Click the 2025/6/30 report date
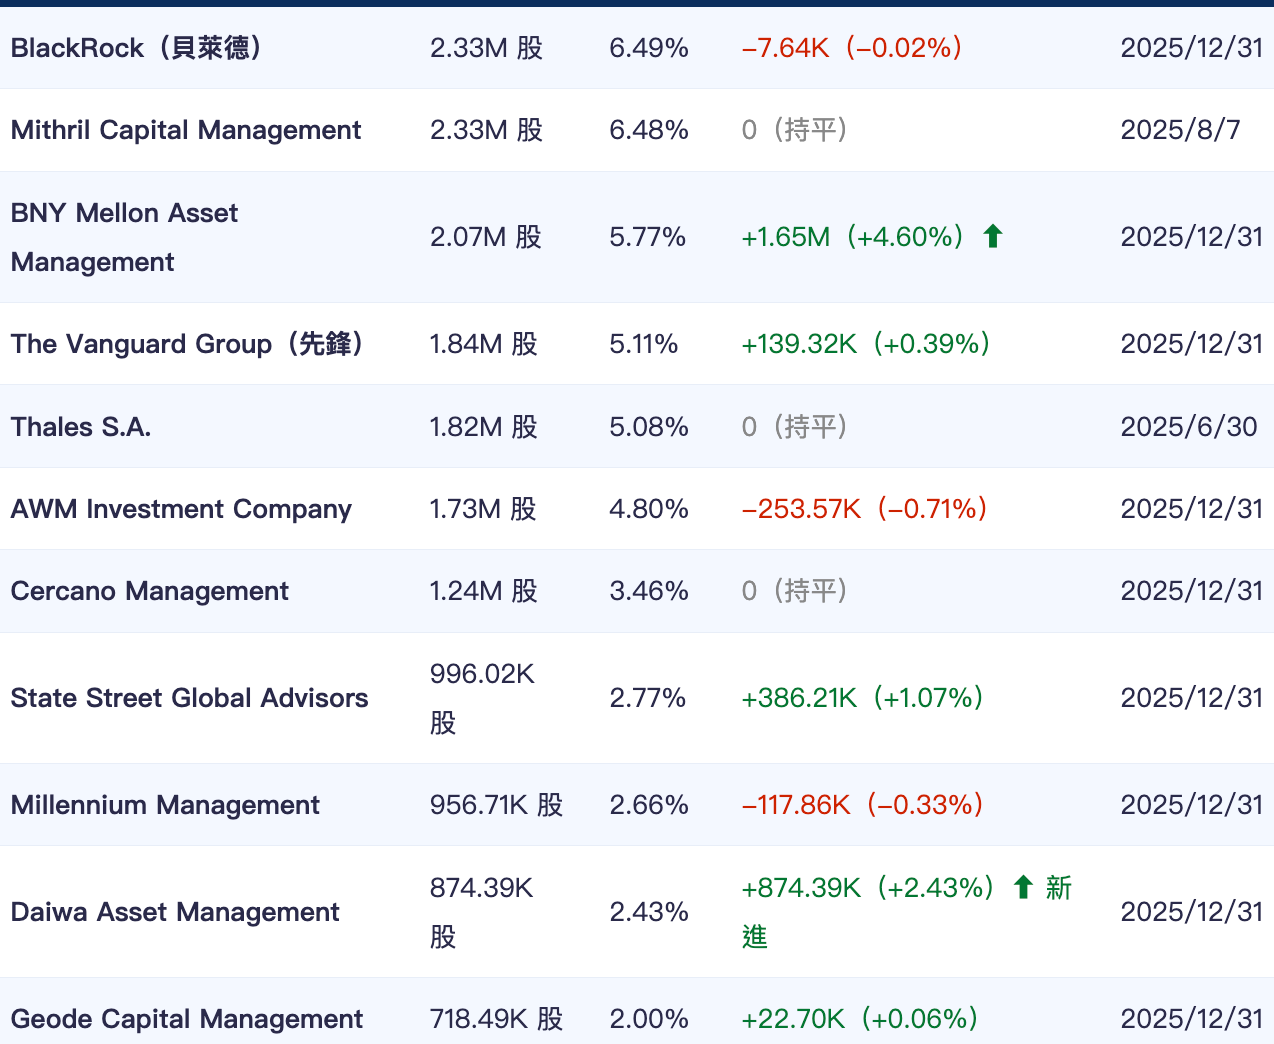The height and width of the screenshot is (1044, 1274). [x=1189, y=427]
